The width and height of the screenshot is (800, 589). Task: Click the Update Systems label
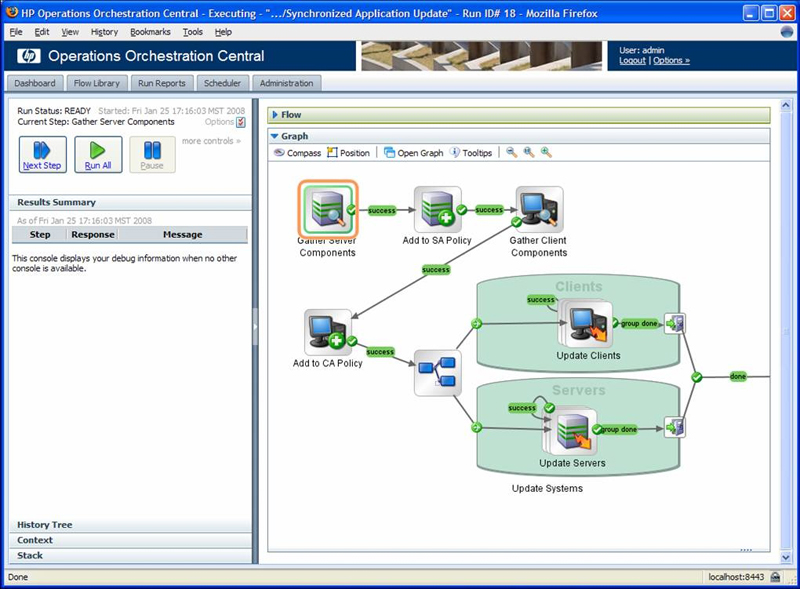[x=547, y=488]
